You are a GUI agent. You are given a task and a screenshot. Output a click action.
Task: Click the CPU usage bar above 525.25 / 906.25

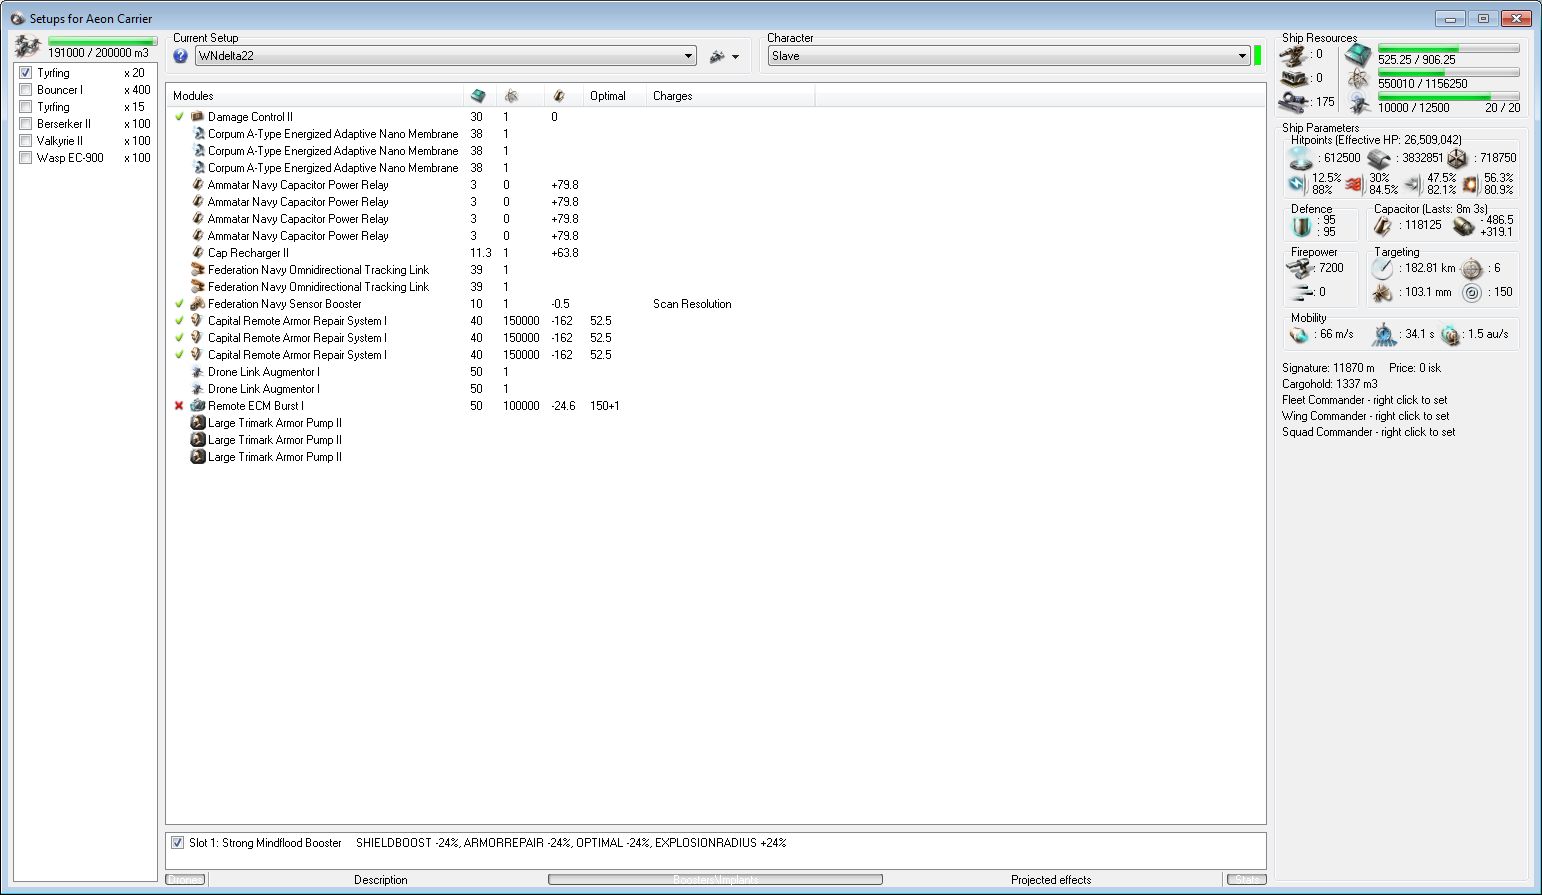[x=1449, y=48]
